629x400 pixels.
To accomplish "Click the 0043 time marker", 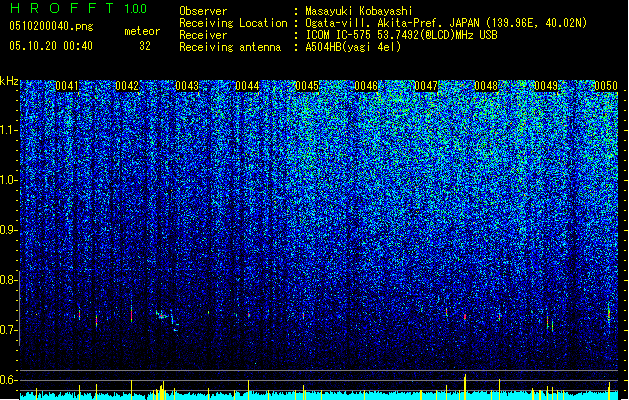I will [x=187, y=86].
